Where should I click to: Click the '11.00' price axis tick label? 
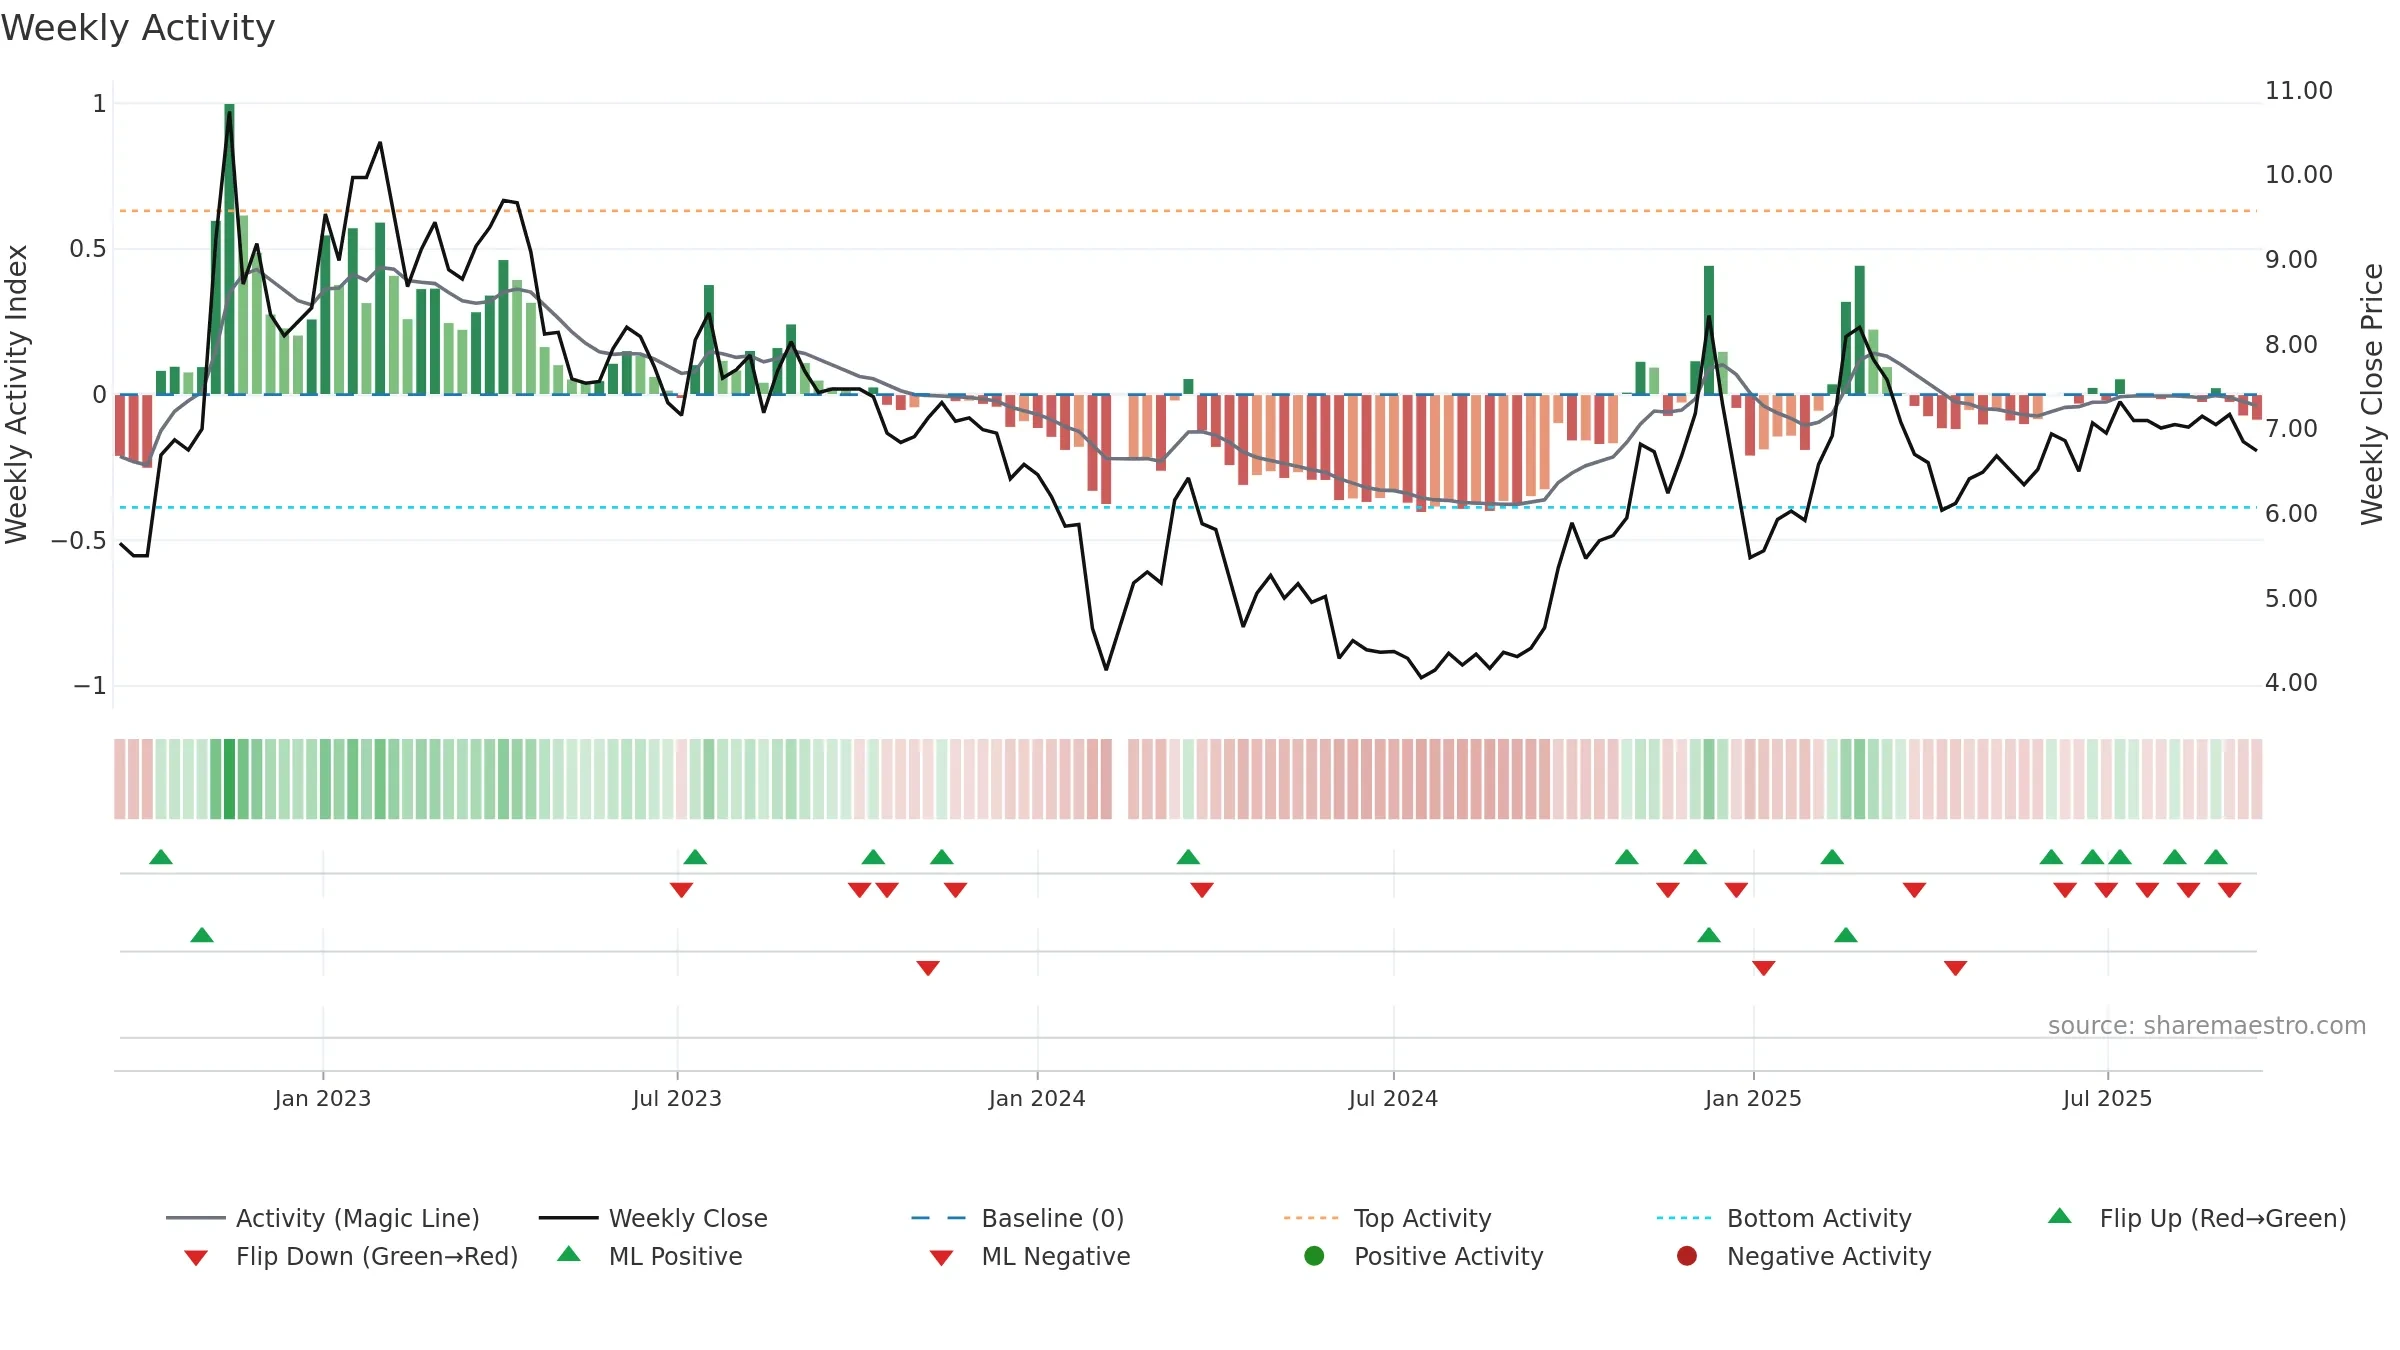coord(2299,91)
